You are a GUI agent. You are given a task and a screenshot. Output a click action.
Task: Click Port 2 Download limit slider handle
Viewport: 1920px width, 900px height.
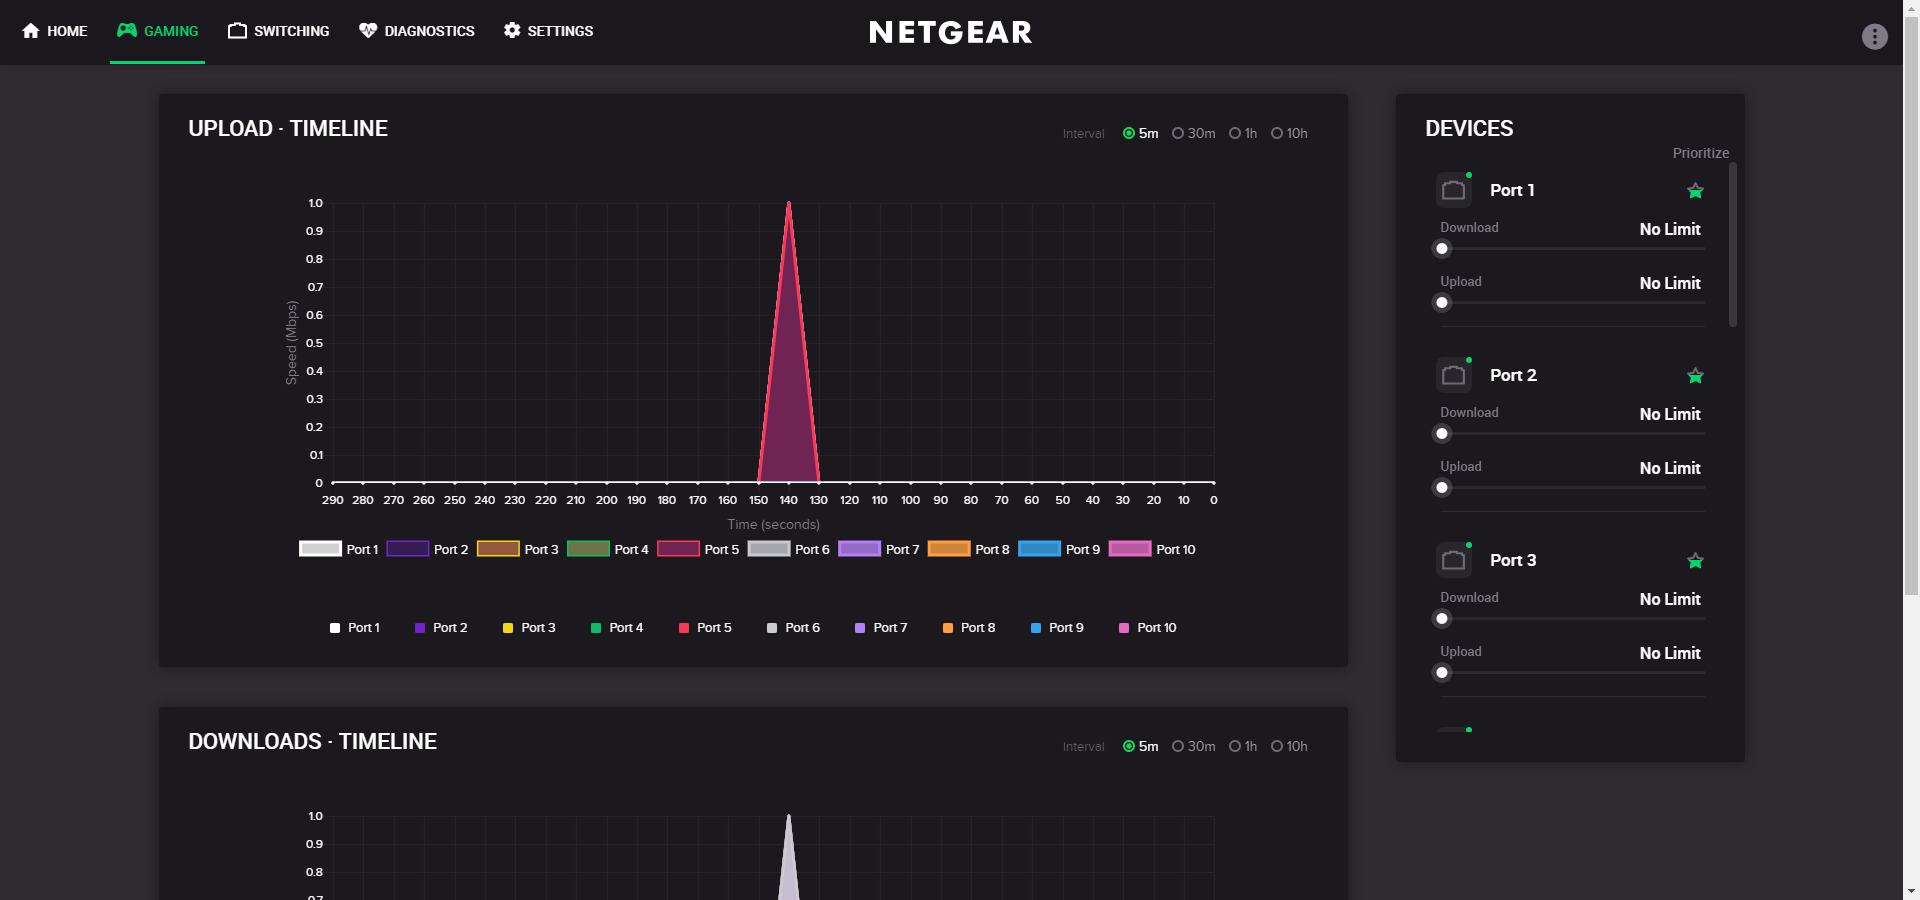1442,434
